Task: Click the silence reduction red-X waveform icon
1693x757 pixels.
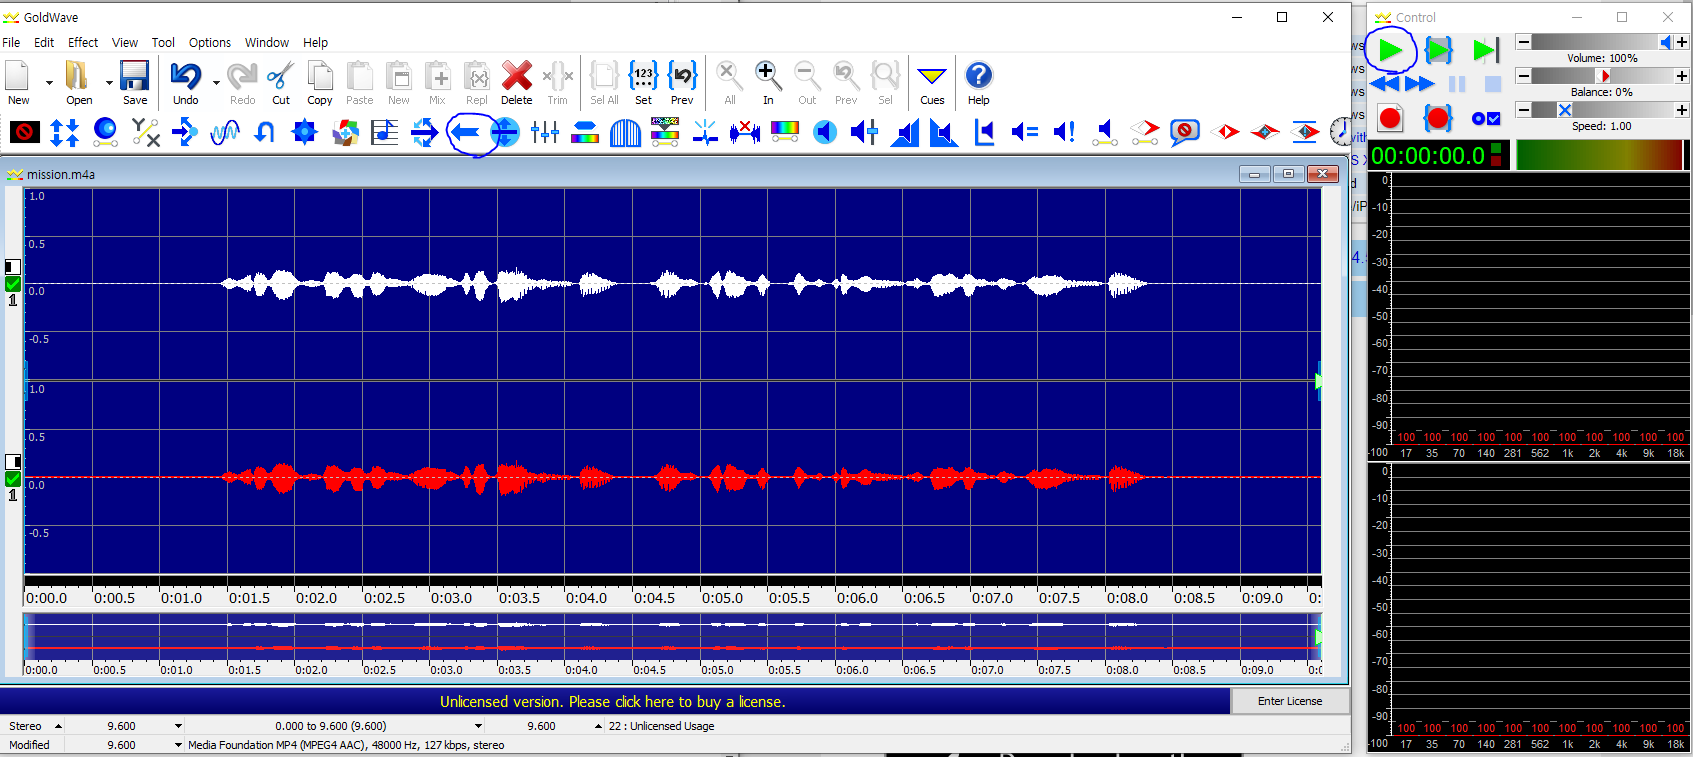Action: (x=745, y=132)
